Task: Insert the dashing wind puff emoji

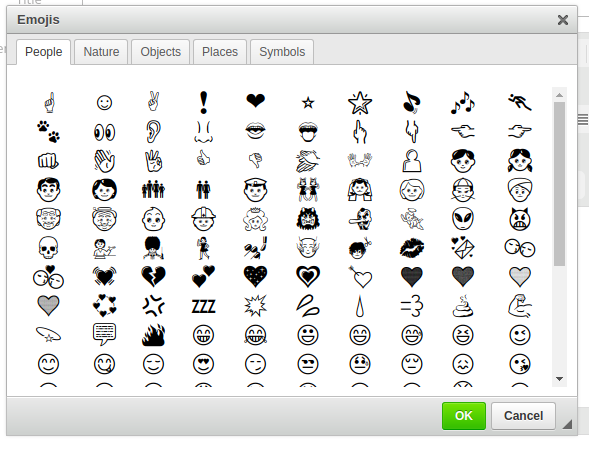Action: click(412, 306)
